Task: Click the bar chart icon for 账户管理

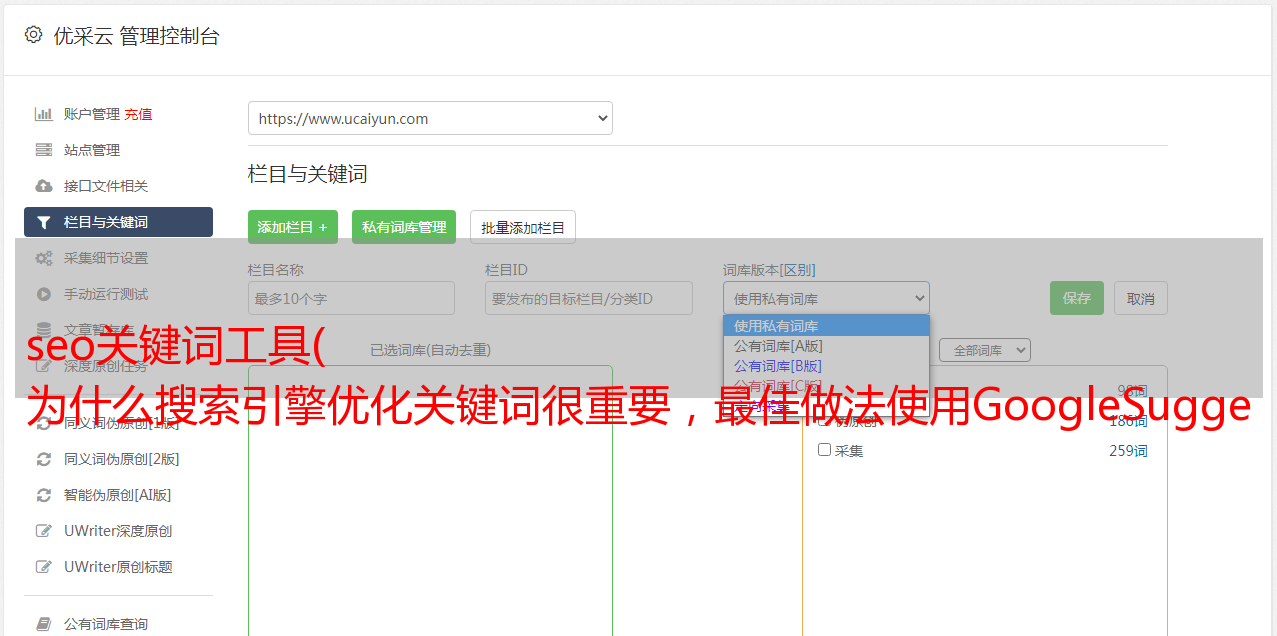Action: (x=44, y=114)
